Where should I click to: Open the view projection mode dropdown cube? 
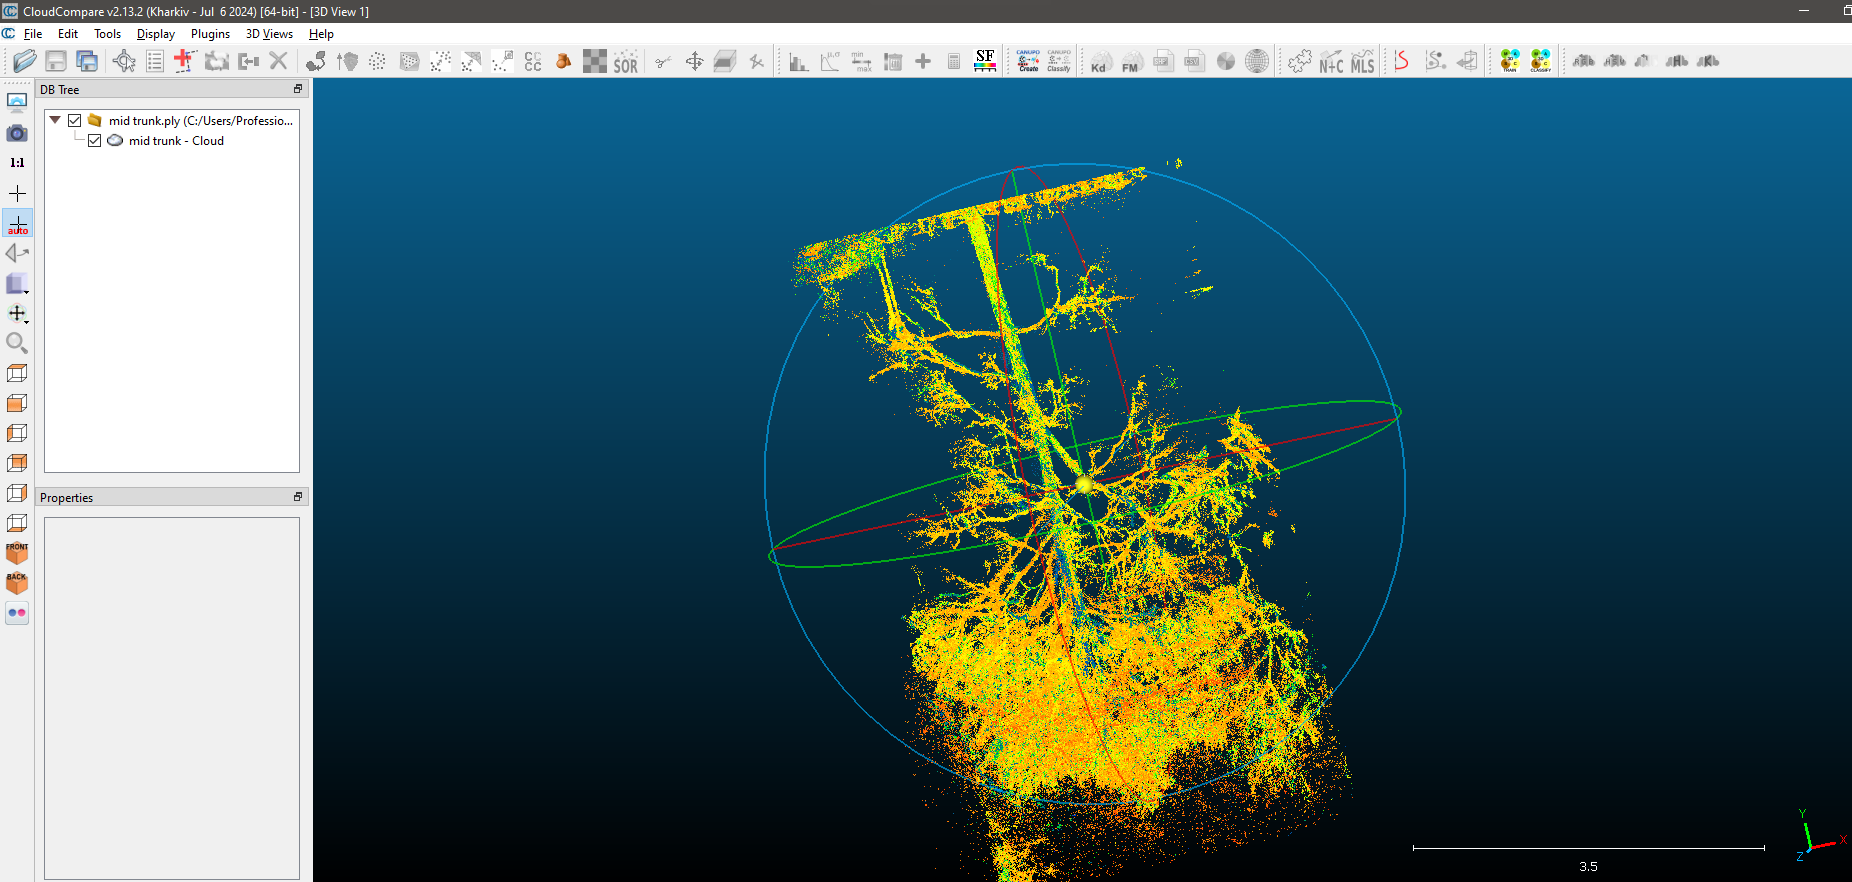pos(17,284)
